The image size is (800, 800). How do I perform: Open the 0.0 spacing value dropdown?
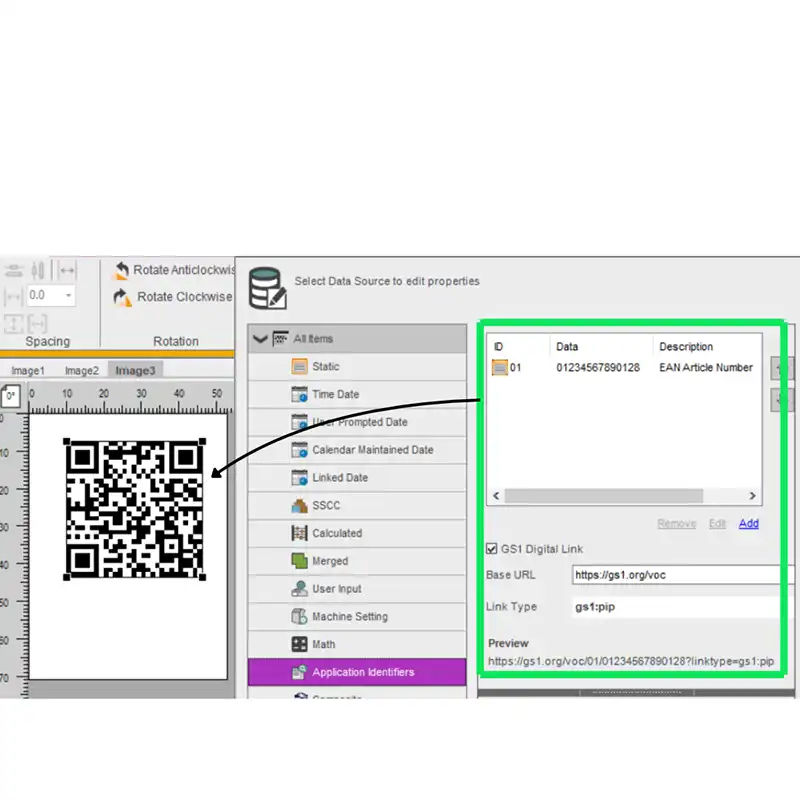(x=68, y=295)
